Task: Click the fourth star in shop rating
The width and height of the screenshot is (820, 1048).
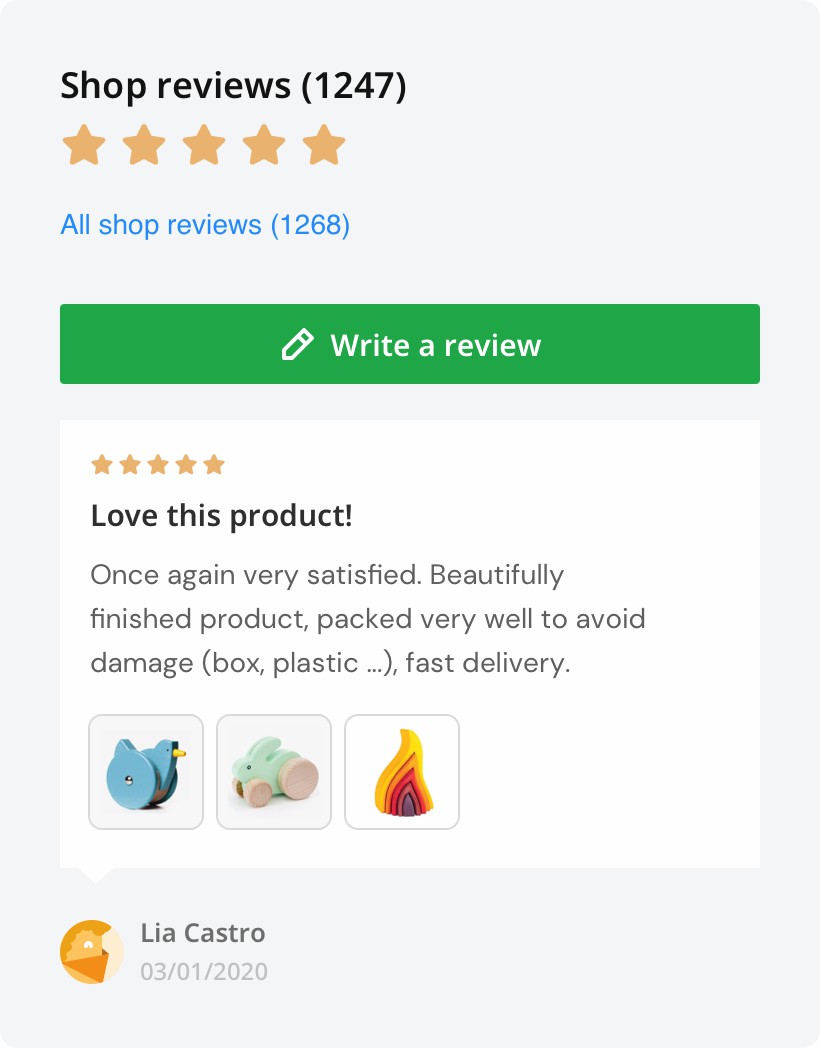Action: (264, 145)
